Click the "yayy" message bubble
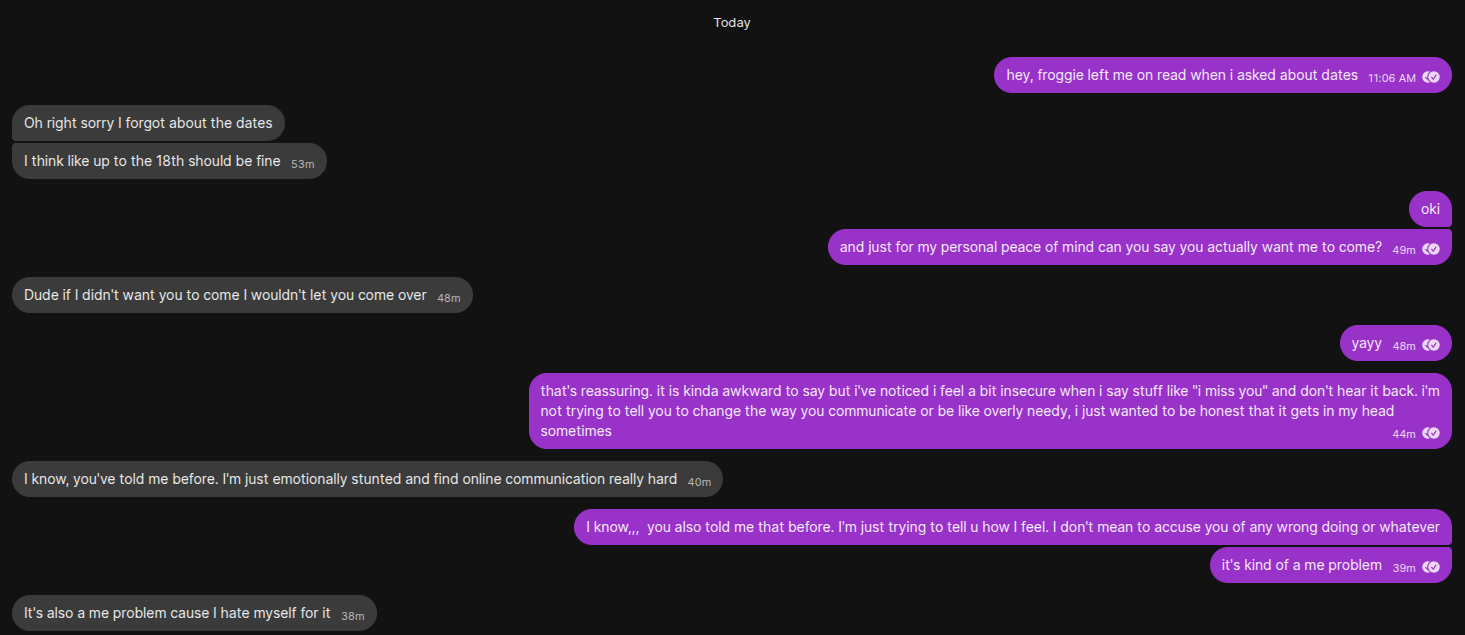 [x=1366, y=343]
